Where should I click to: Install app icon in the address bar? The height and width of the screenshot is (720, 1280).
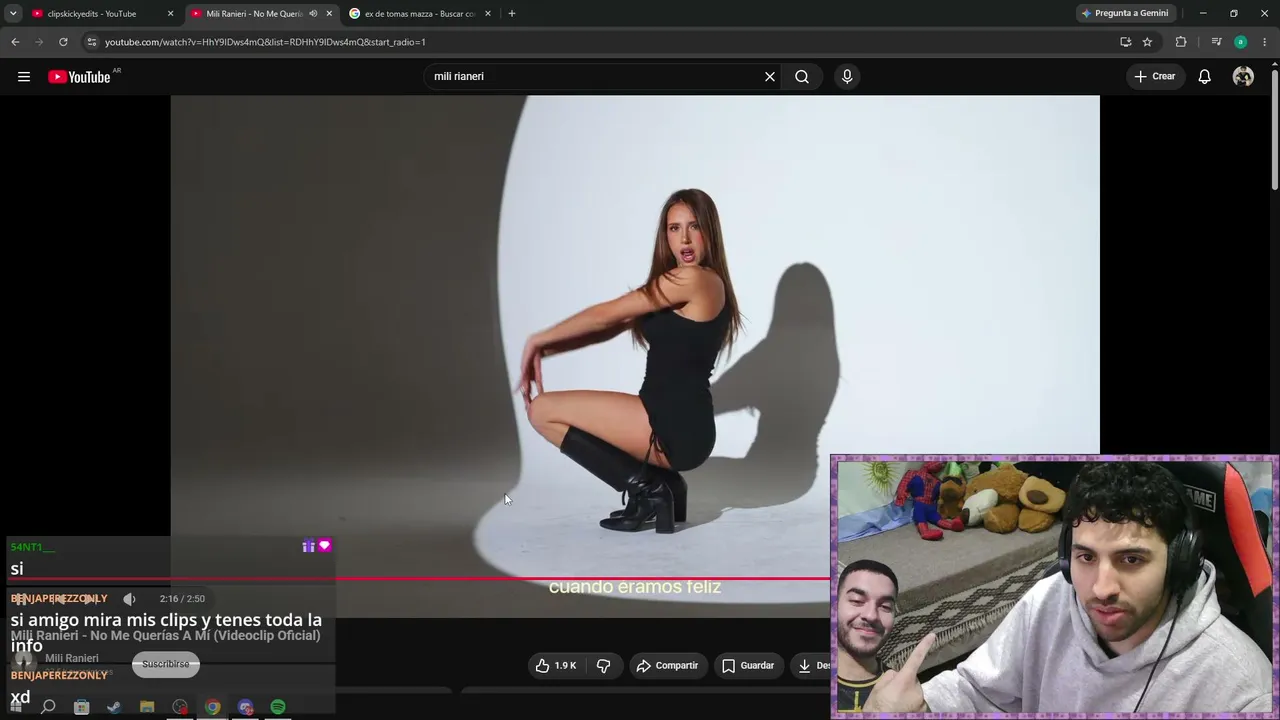point(1125,42)
